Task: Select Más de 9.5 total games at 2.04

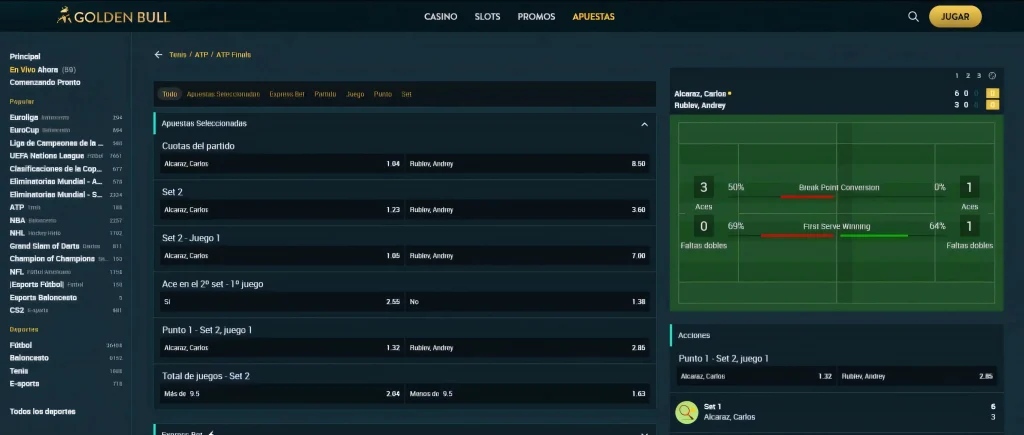Action: tap(281, 394)
